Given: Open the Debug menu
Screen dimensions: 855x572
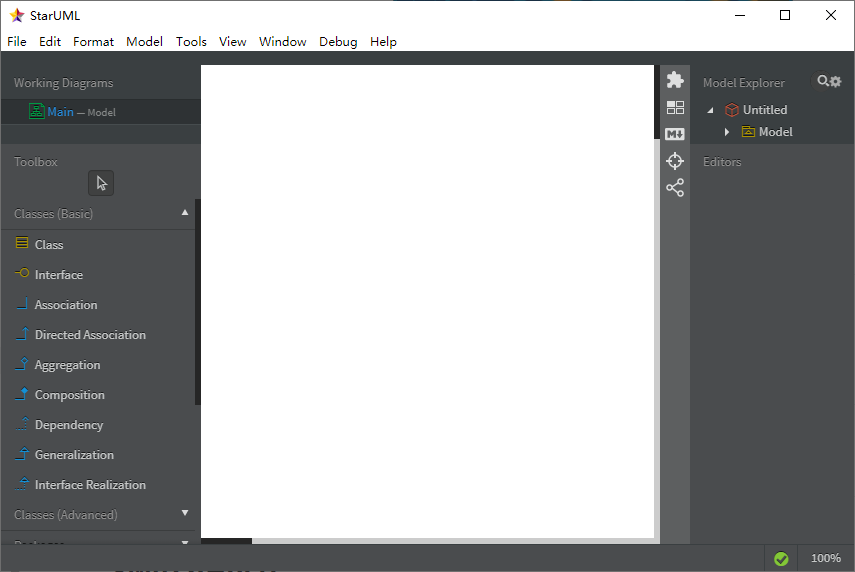Looking at the screenshot, I should [338, 42].
